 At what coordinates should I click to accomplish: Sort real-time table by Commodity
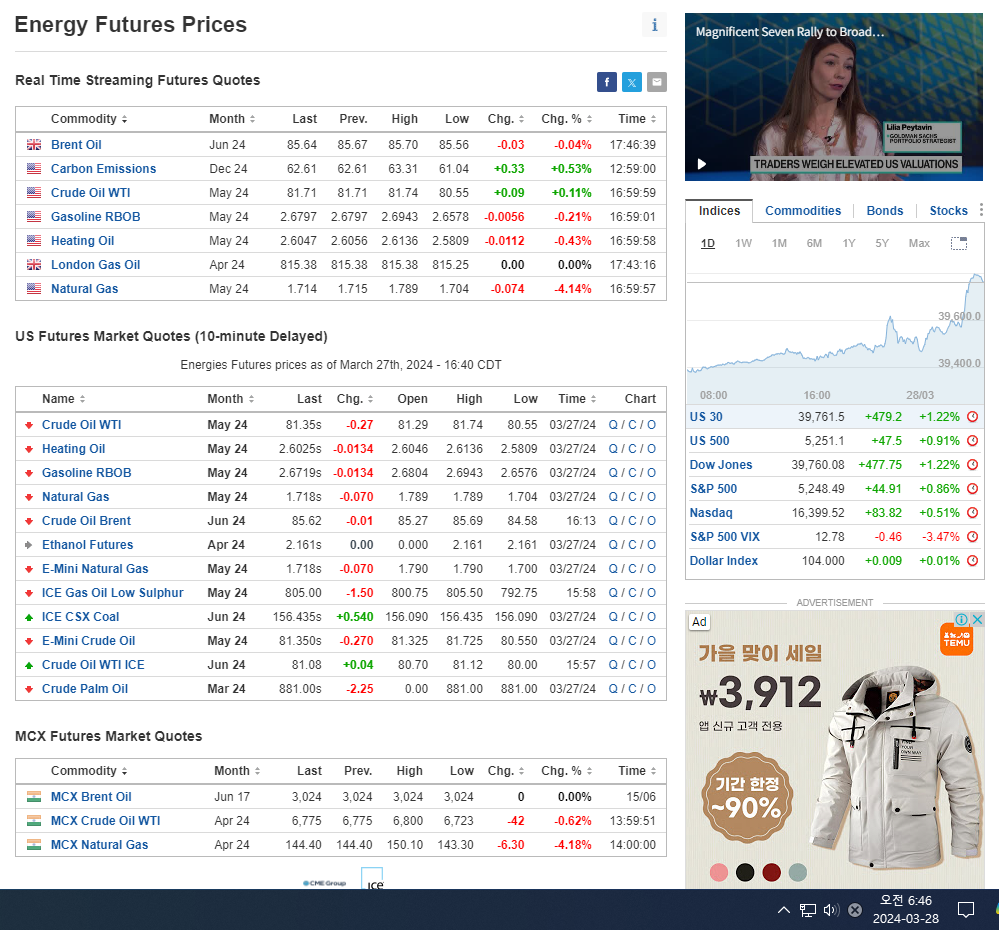click(x=89, y=119)
